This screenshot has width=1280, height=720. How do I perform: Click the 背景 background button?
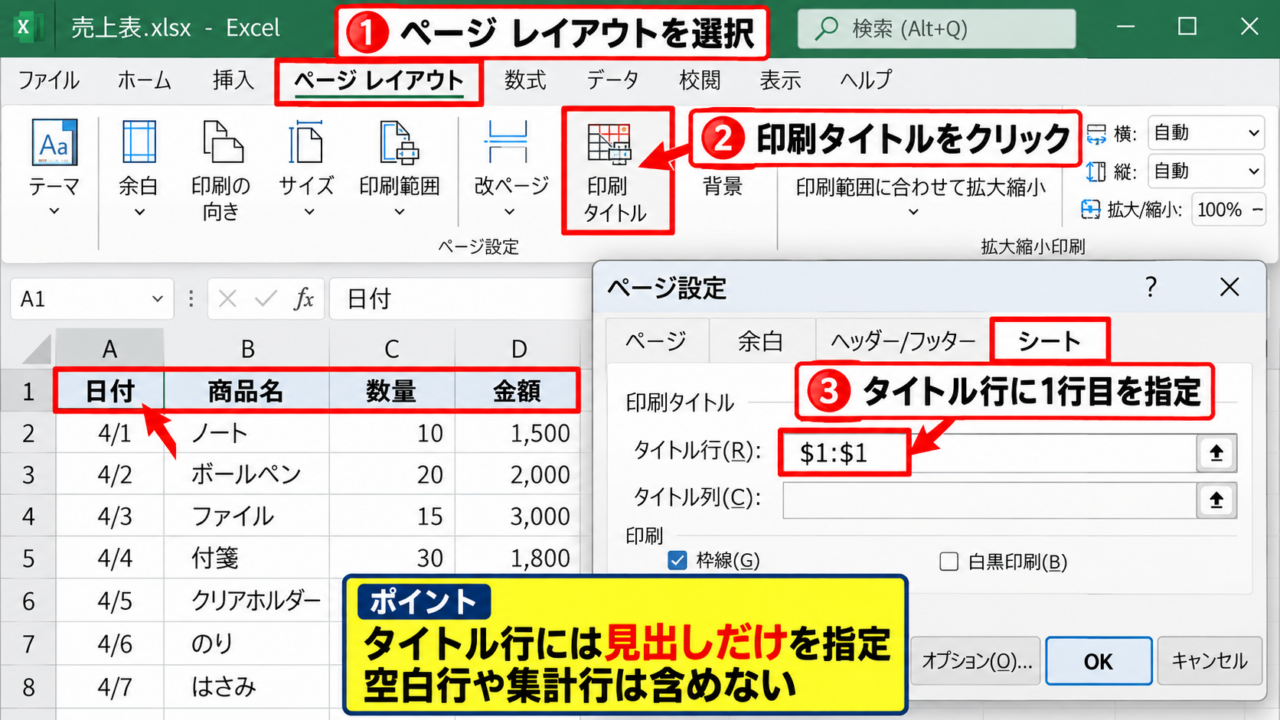722,186
